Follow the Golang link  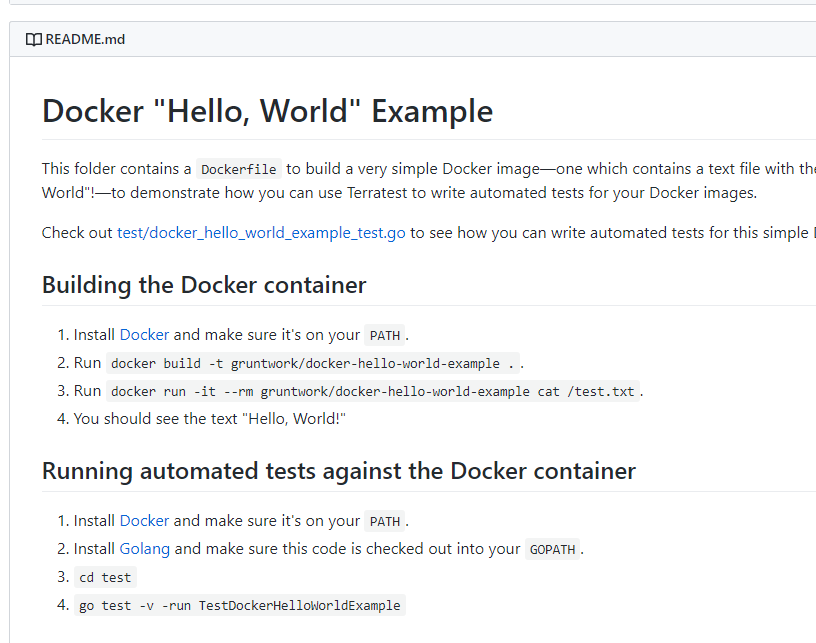[x=144, y=549]
